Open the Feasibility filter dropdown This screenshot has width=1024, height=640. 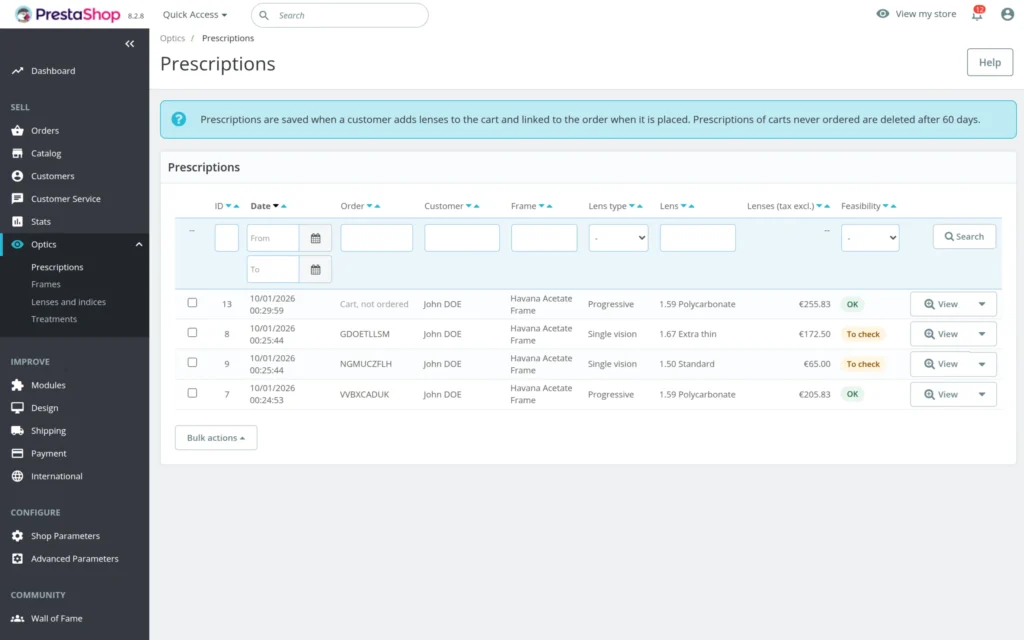pos(869,238)
